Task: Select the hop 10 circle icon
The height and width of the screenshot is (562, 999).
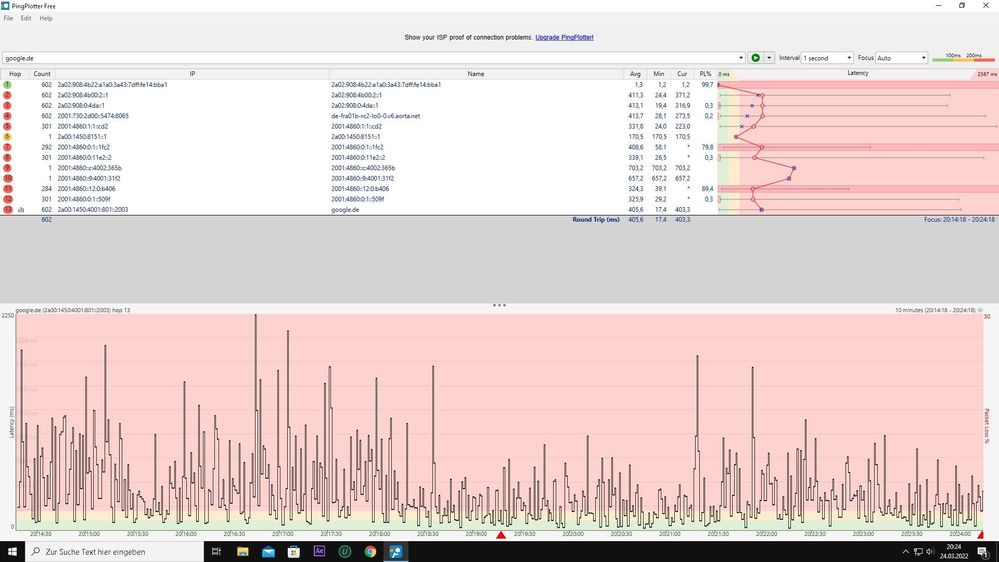Action: coord(7,178)
